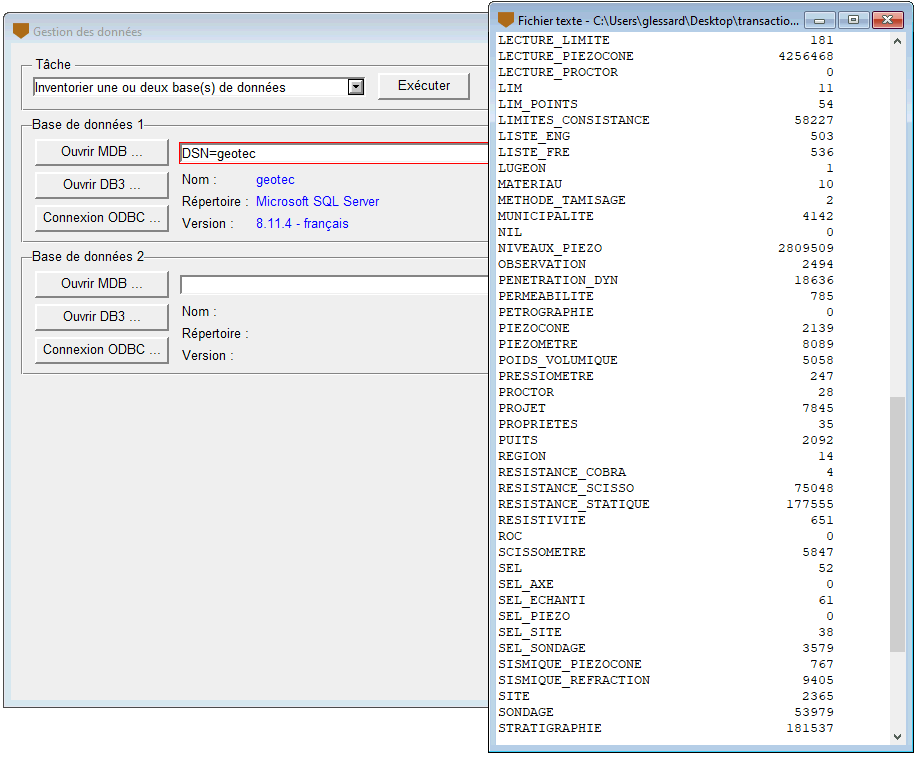Select the LUGEON row
The image size is (917, 757).
666,168
